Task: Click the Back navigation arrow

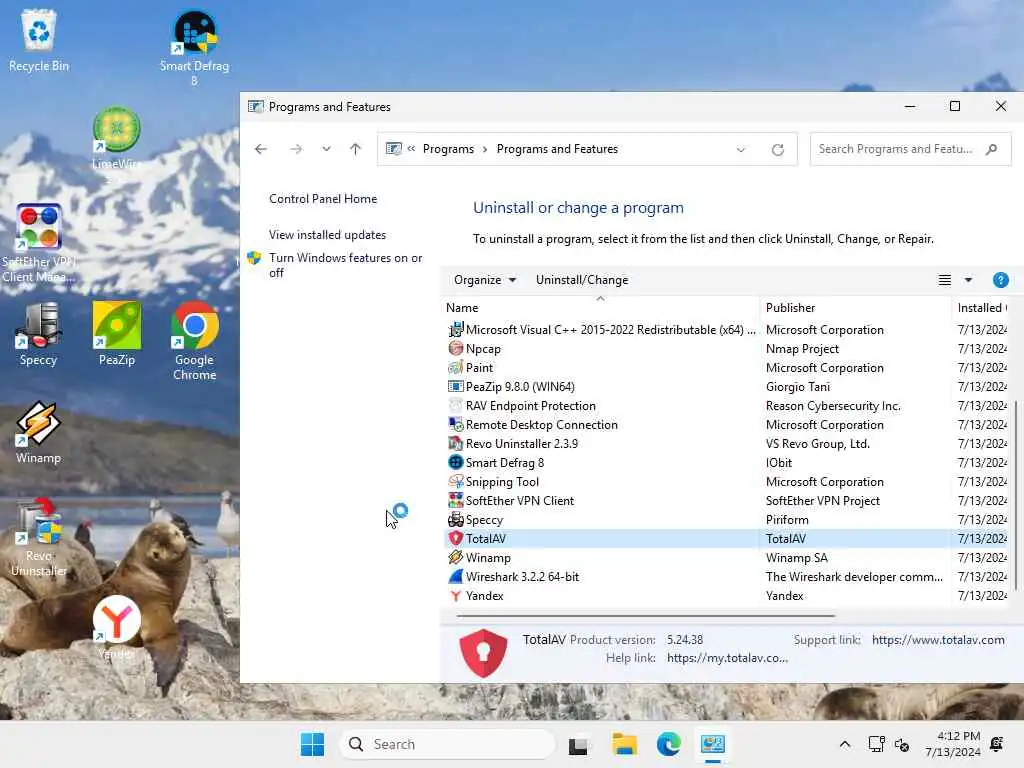Action: coord(261,149)
